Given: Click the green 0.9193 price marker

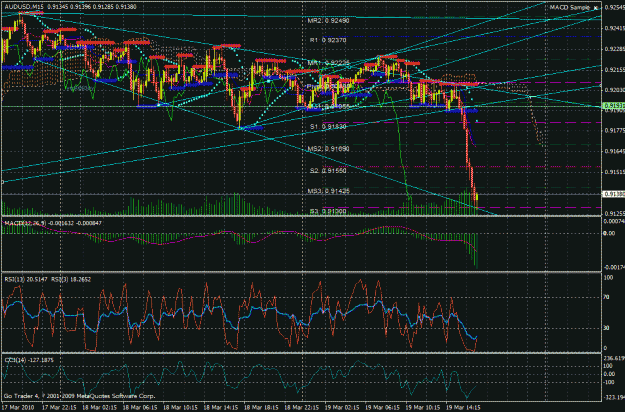Looking at the screenshot, I should [614, 106].
